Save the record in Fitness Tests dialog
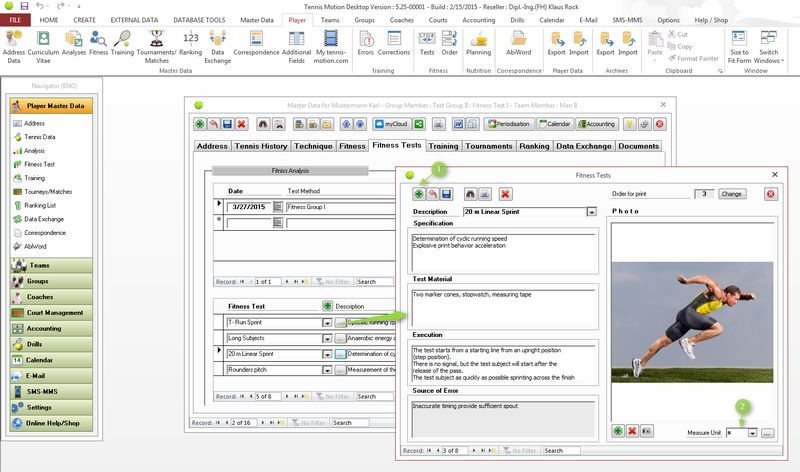Screen dimensions: 800x472 coord(446,194)
